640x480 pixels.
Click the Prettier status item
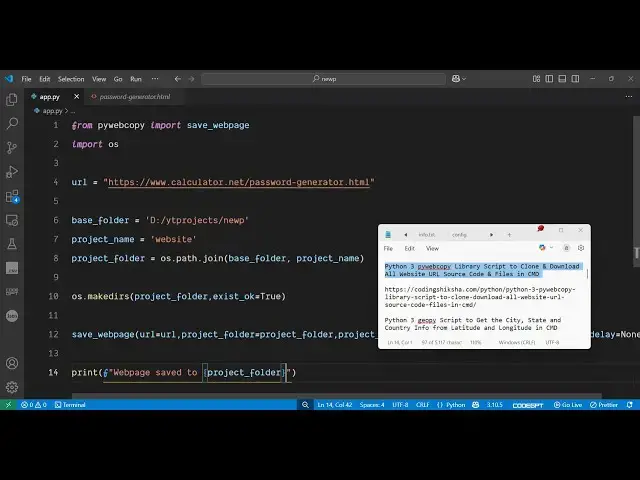(604, 405)
